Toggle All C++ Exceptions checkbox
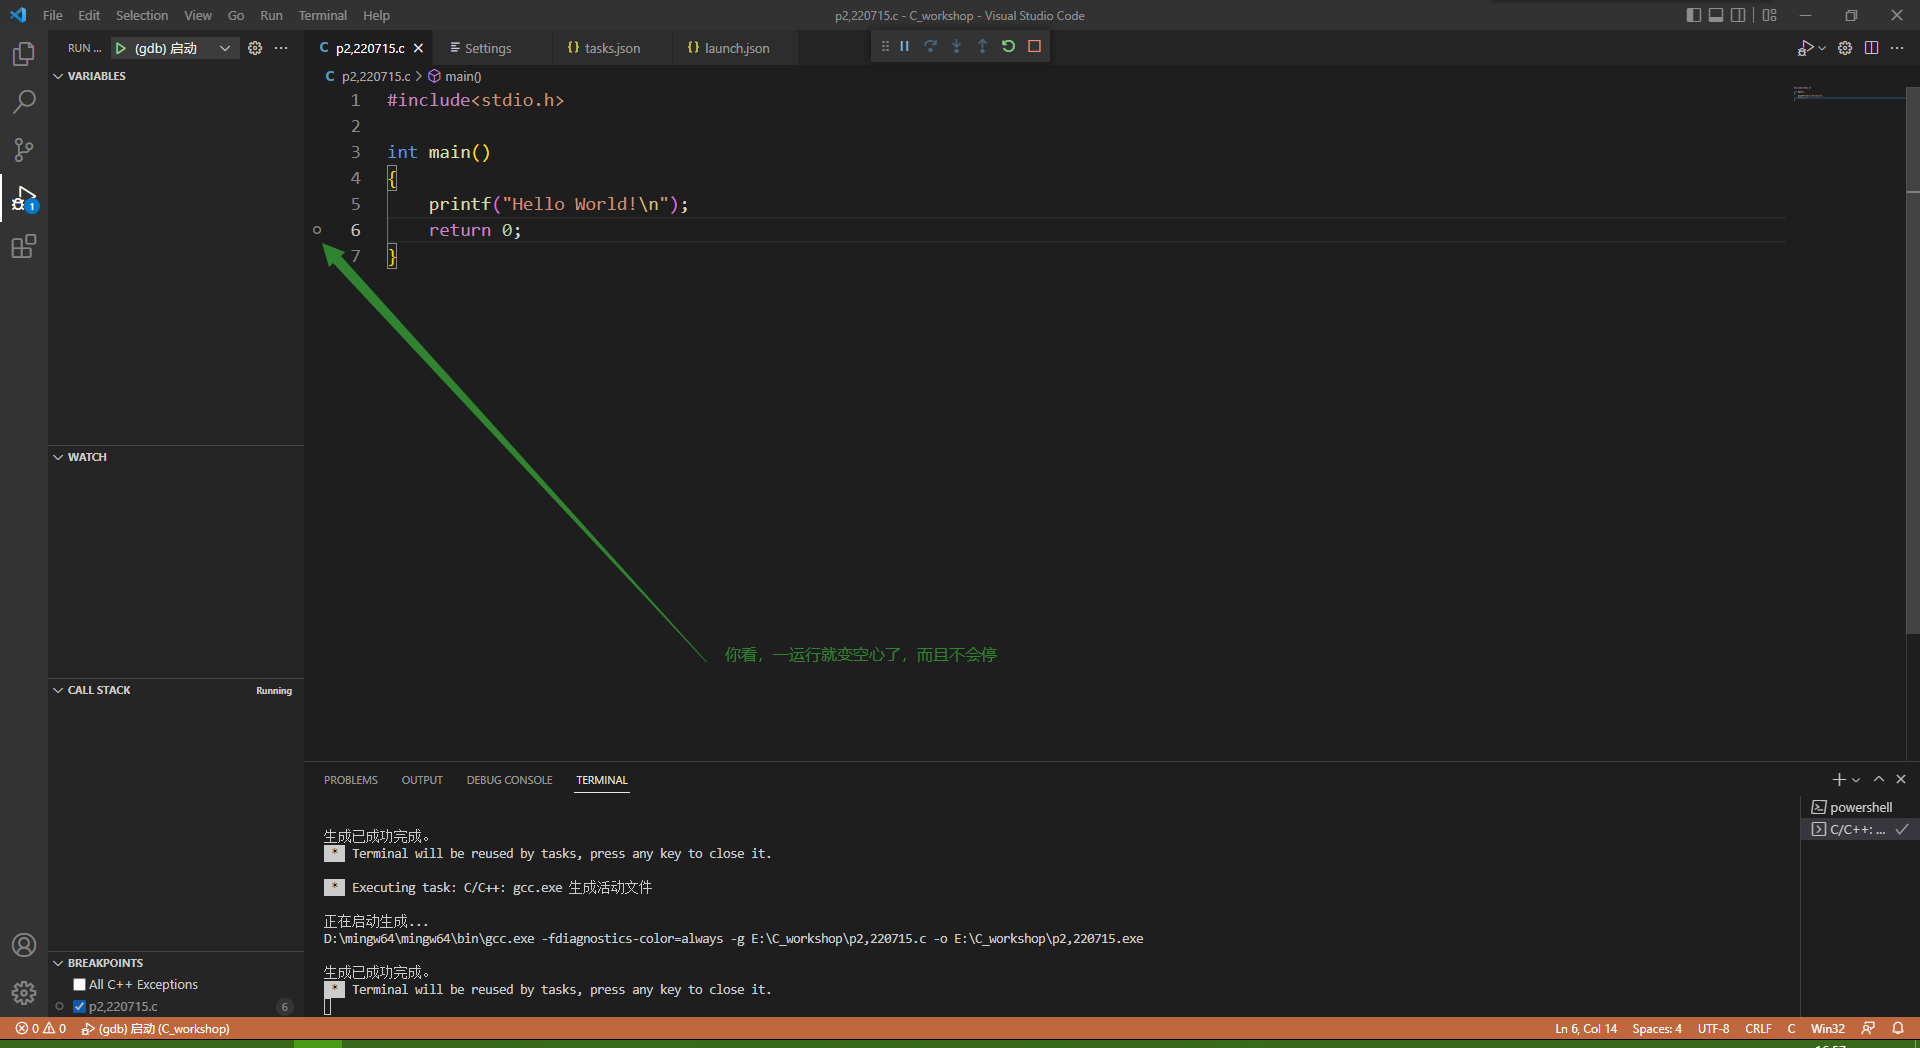1920x1048 pixels. point(79,985)
